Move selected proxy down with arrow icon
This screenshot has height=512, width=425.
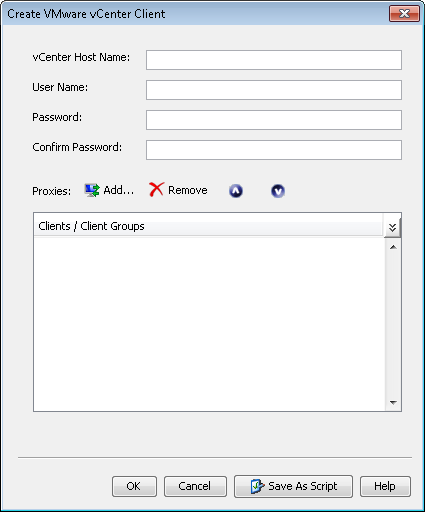click(278, 191)
